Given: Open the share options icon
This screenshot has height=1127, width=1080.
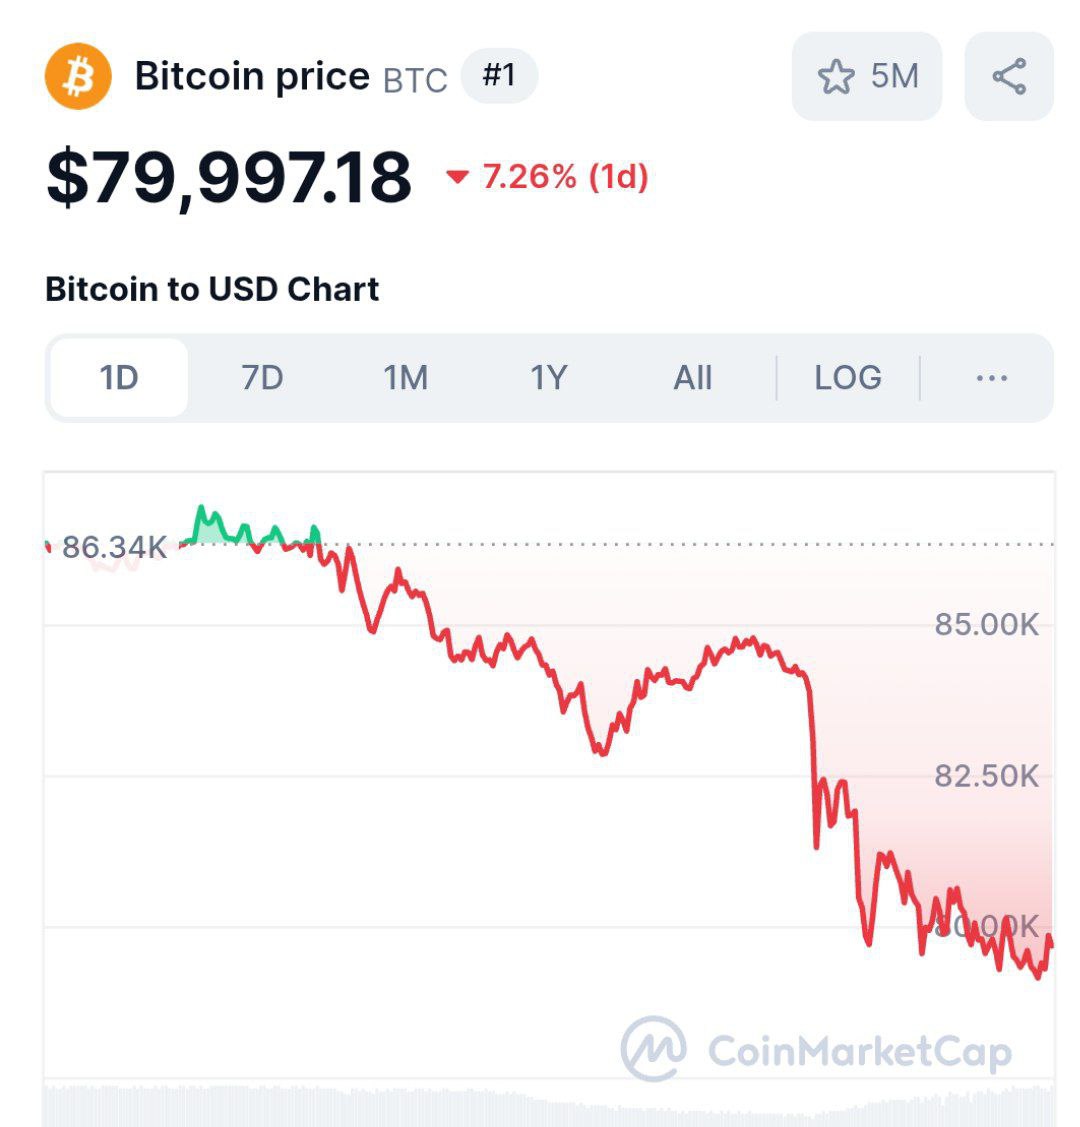Looking at the screenshot, I should point(1009,75).
